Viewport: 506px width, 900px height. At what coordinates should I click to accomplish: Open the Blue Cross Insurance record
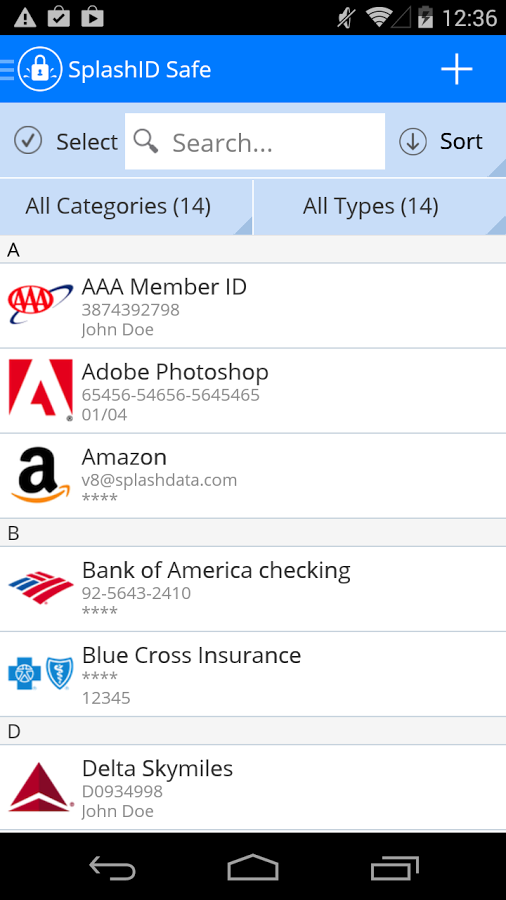click(x=253, y=674)
